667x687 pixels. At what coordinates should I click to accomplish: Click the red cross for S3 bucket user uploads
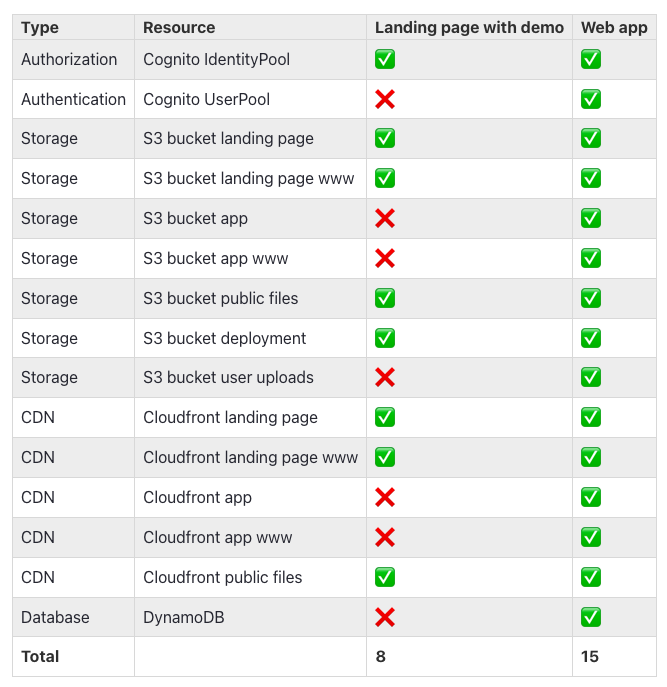coord(385,377)
